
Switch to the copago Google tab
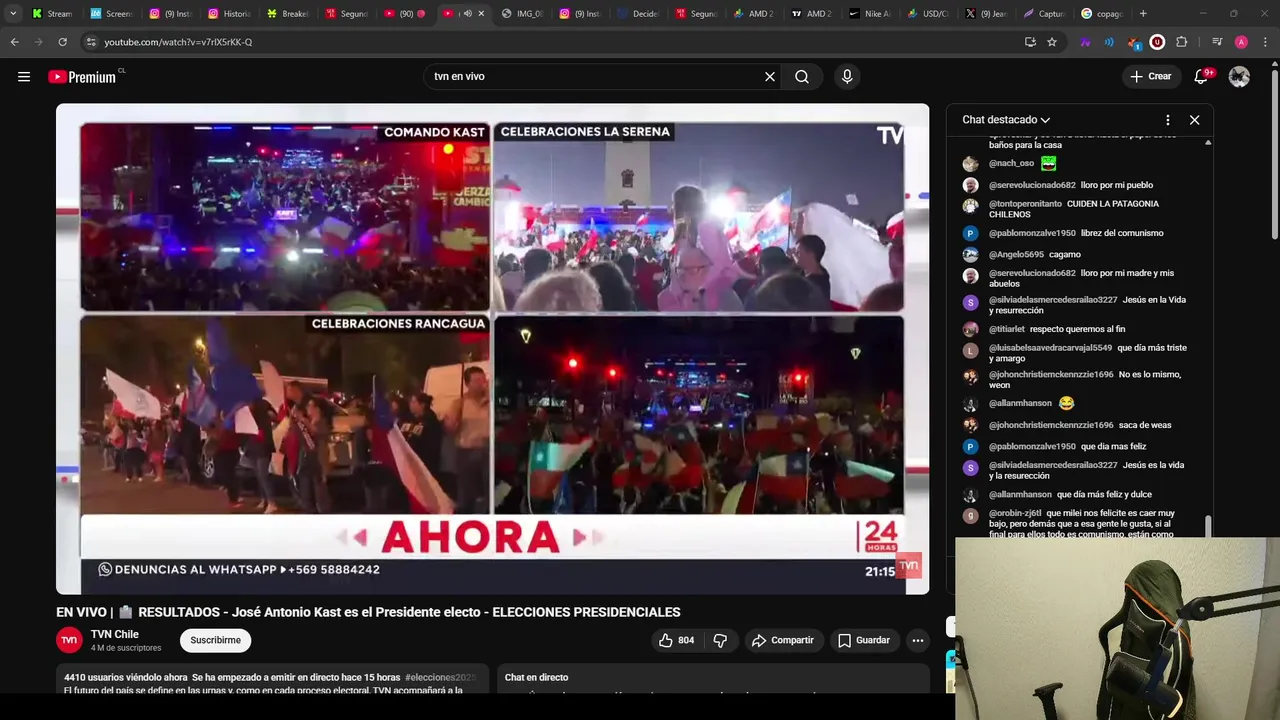coord(1104,14)
